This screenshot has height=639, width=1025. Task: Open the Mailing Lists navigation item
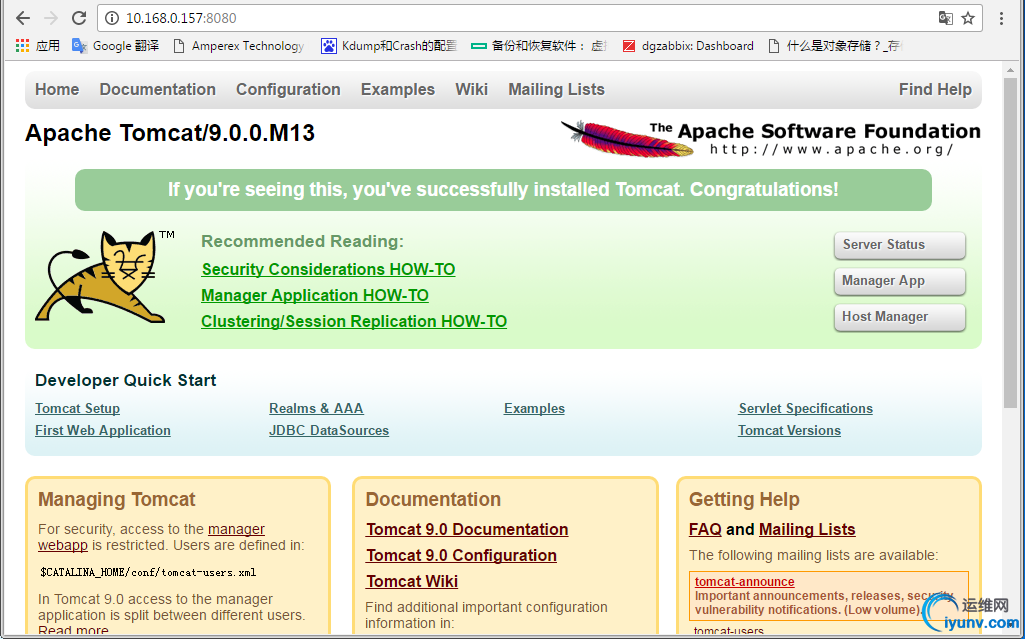[x=556, y=90]
